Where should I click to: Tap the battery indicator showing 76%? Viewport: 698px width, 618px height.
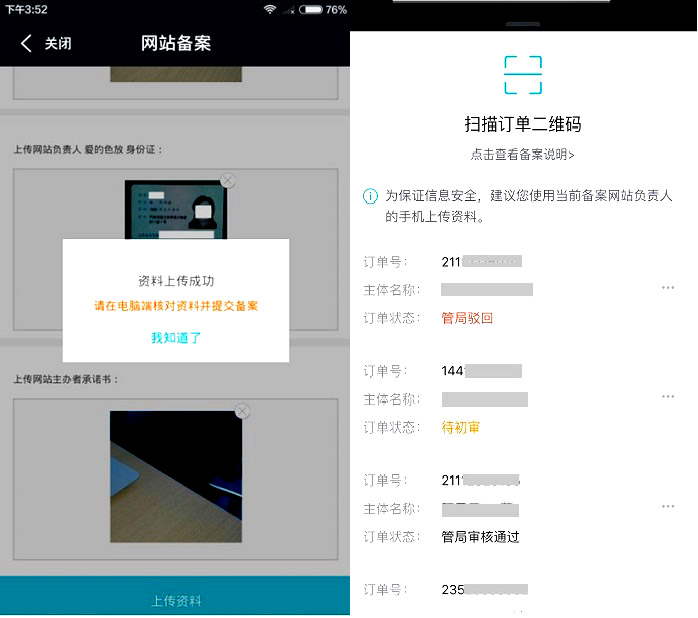point(311,9)
